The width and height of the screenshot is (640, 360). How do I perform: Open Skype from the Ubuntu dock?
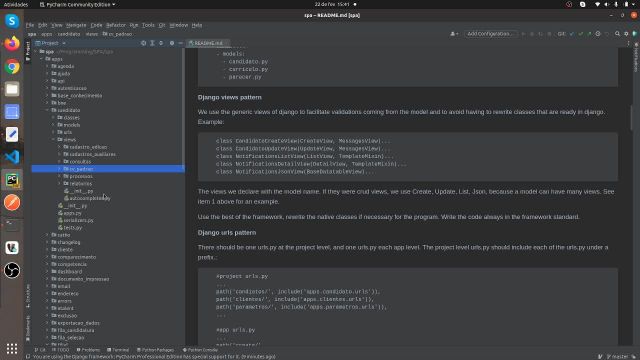coord(12,21)
